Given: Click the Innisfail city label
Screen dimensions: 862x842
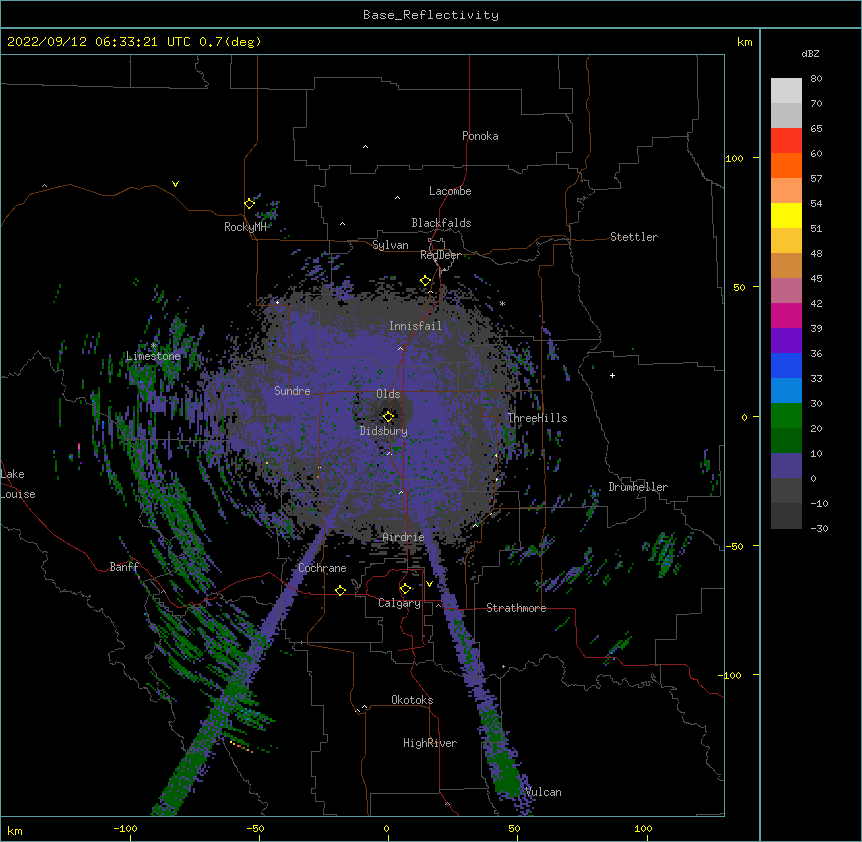Looking at the screenshot, I should 415,326.
